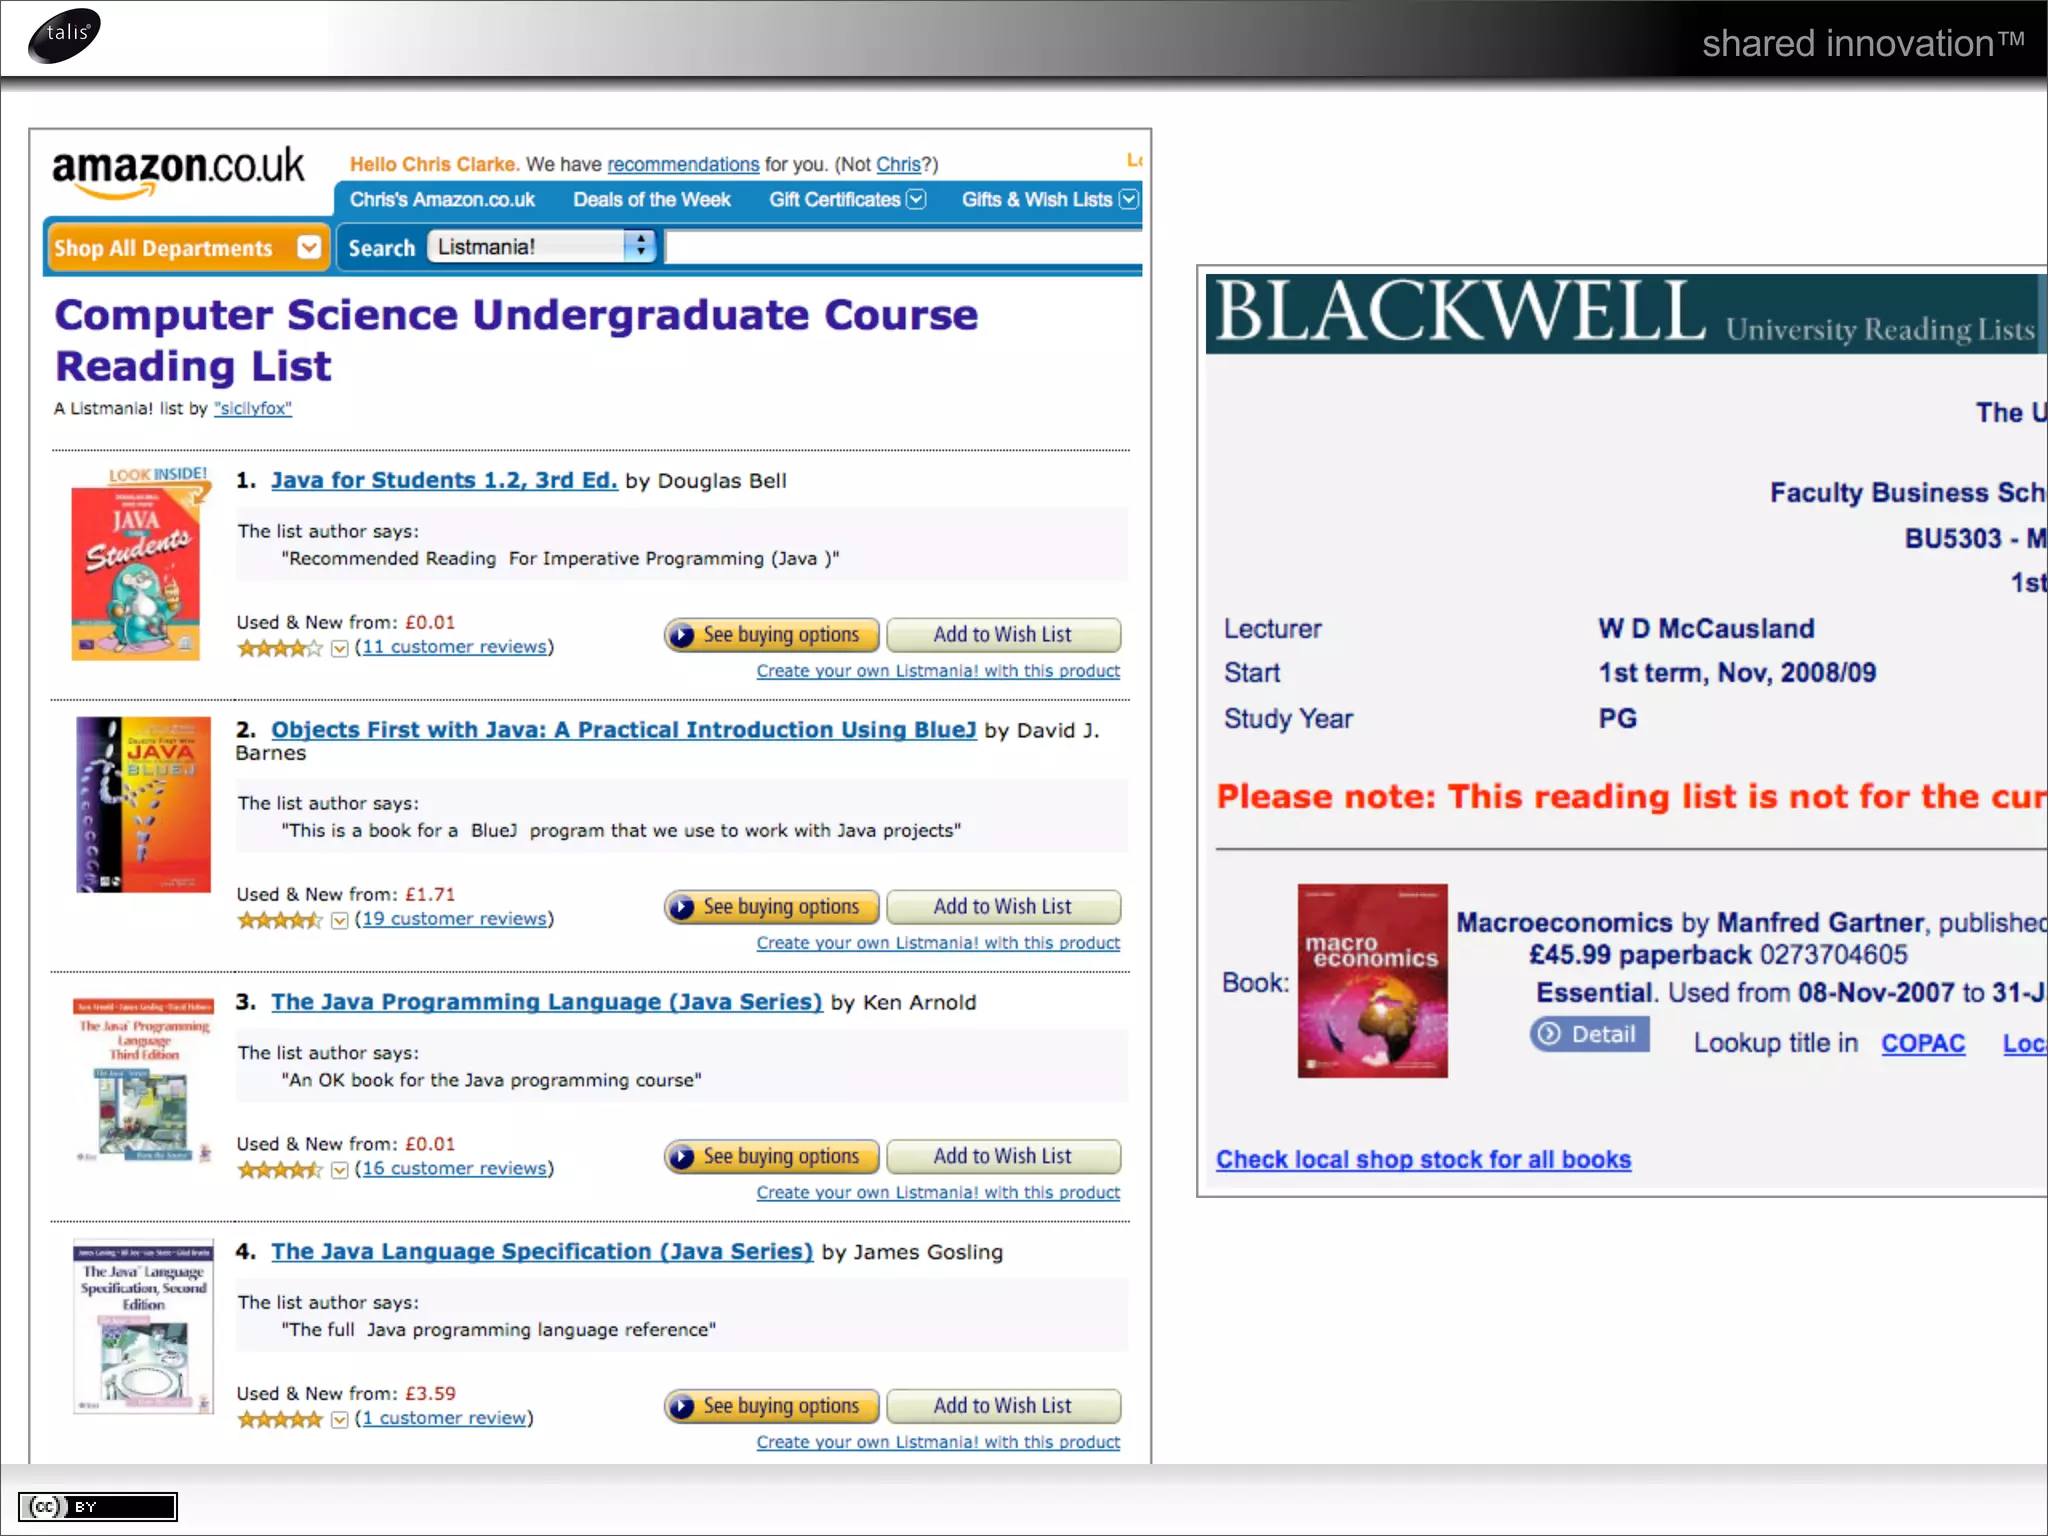
Task: Create Listmania link under Java Language Specification
Action: [938, 1442]
